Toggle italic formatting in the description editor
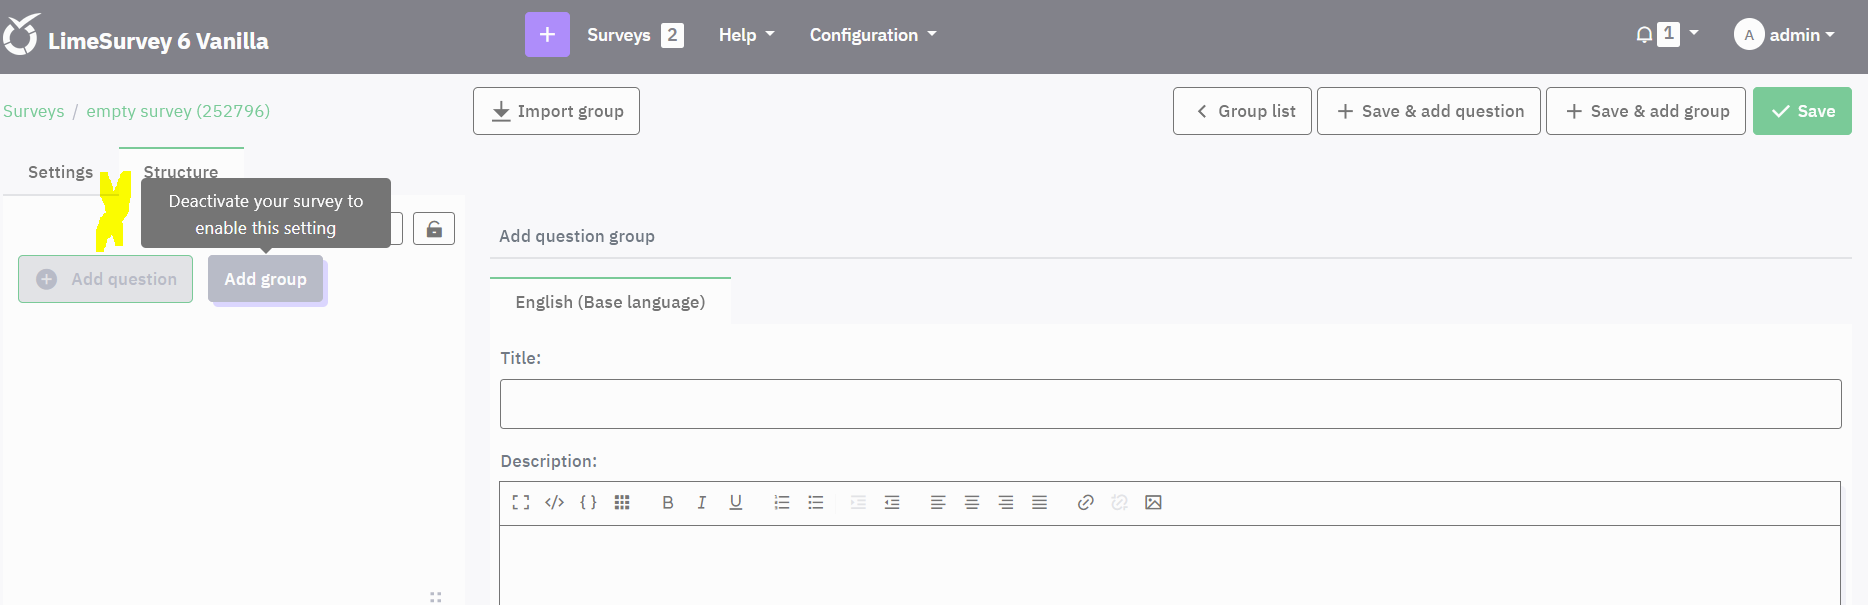 click(x=702, y=503)
